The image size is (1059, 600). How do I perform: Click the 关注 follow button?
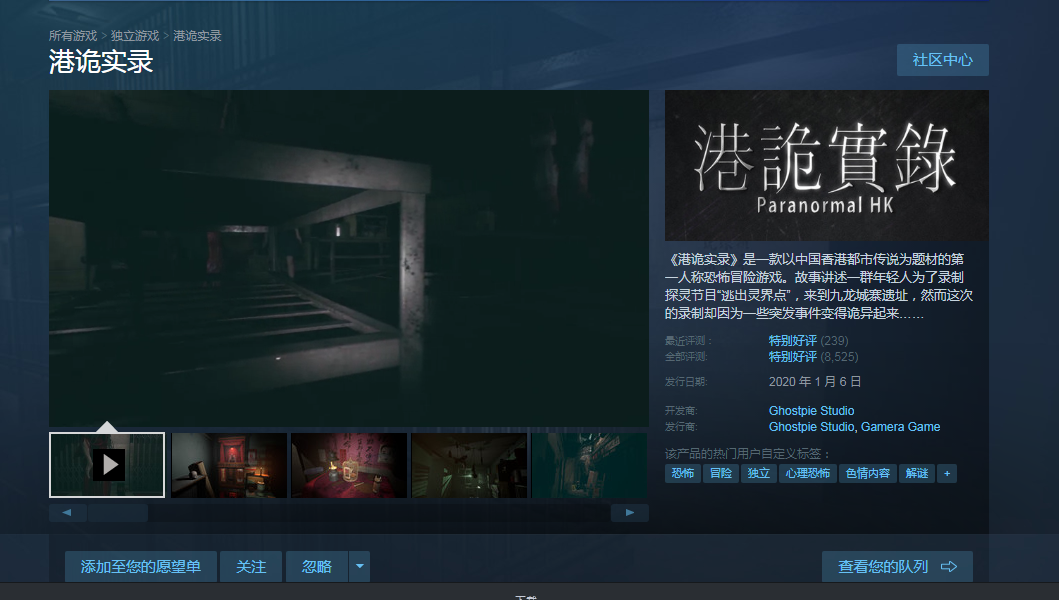tap(251, 566)
